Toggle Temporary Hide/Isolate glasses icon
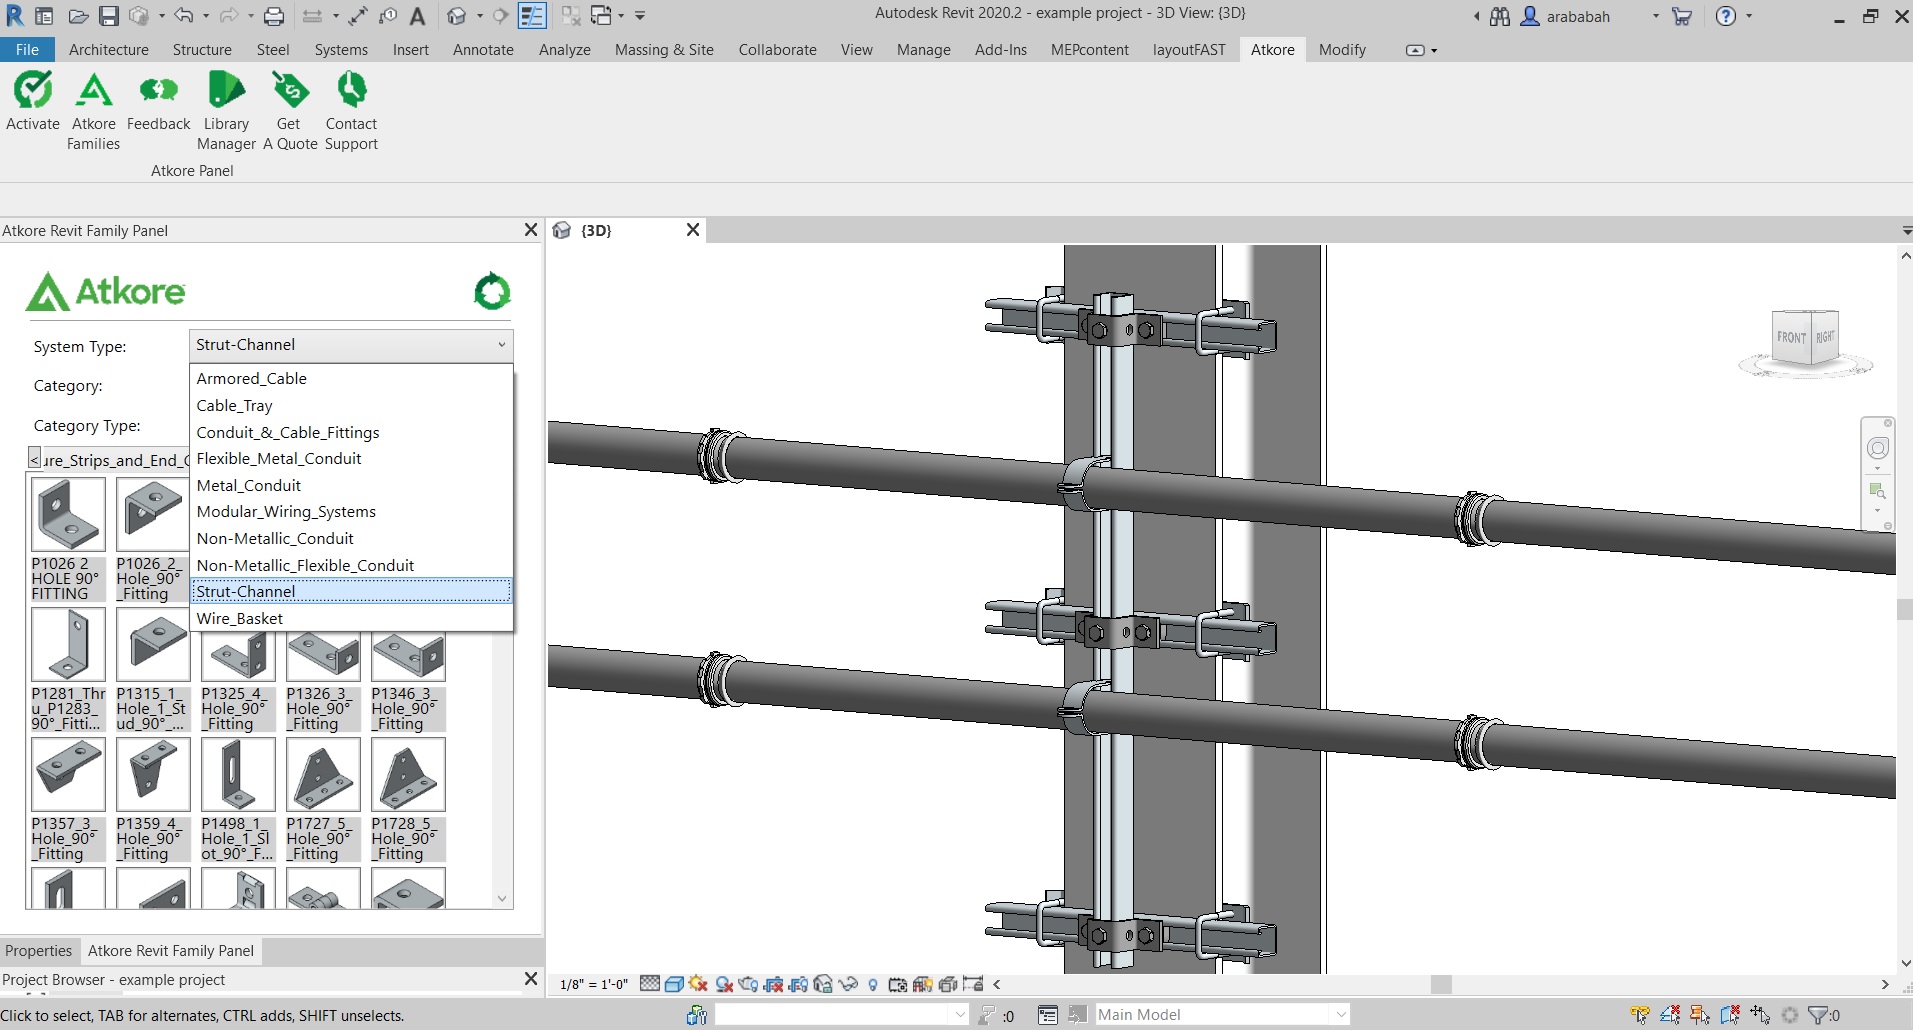 pos(849,983)
